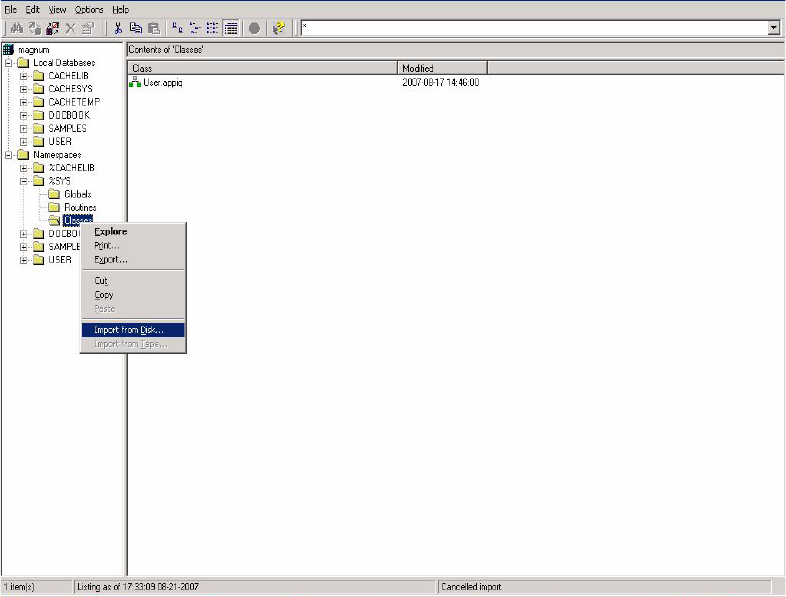
Task: Choose Export... in the context menu
Action: coord(133,260)
